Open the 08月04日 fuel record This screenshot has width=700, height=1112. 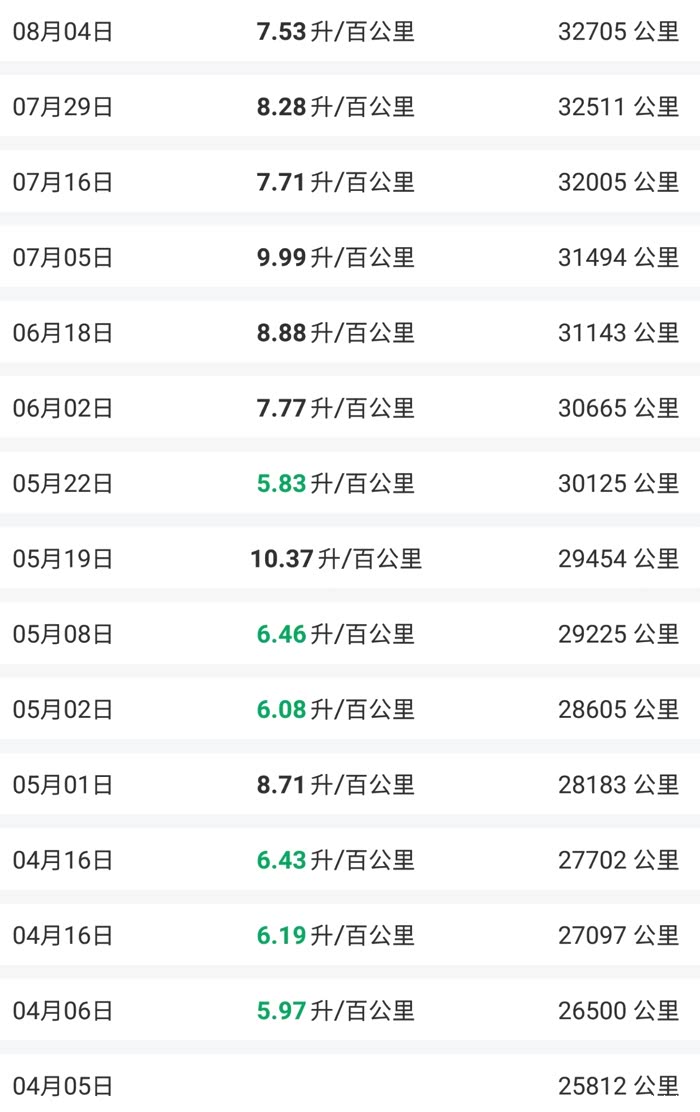(x=63, y=32)
